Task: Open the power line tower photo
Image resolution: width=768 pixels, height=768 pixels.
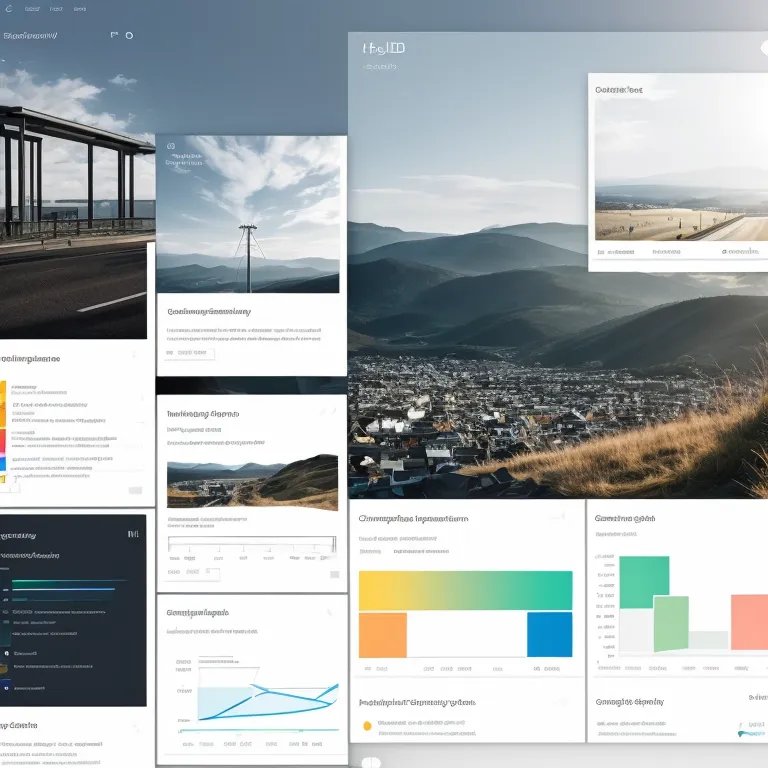Action: [x=247, y=214]
